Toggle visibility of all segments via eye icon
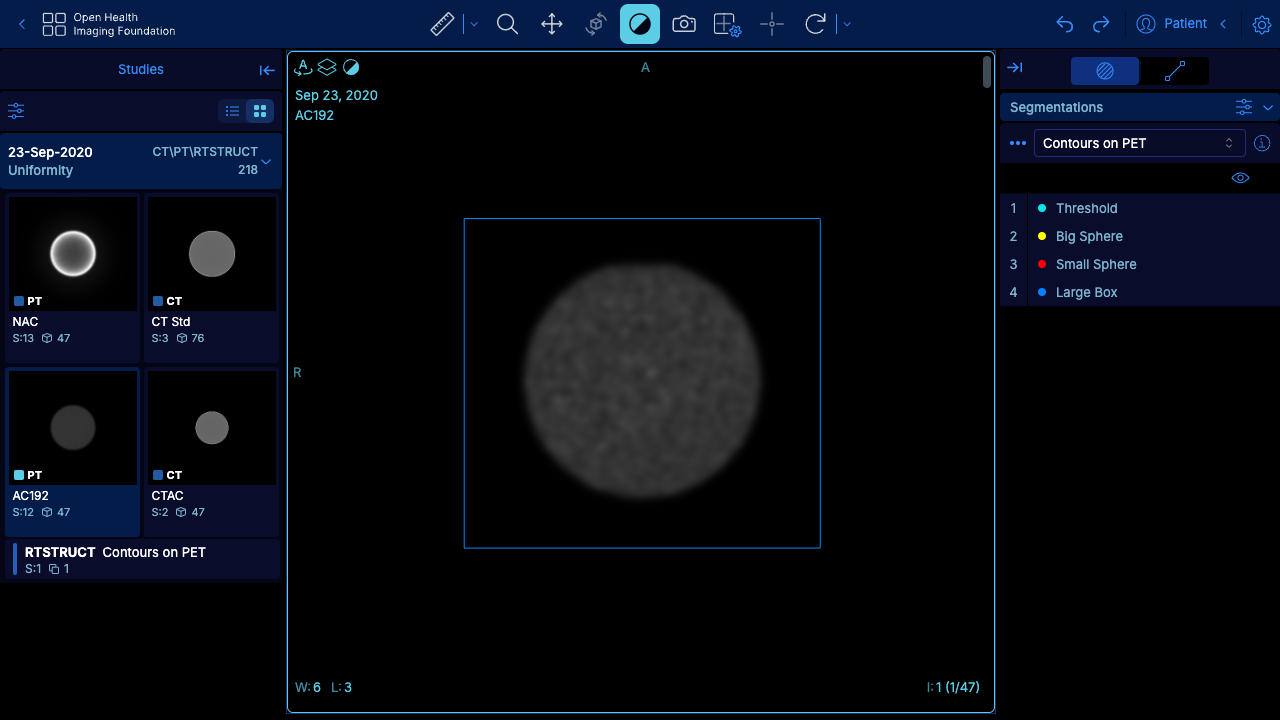The height and width of the screenshot is (720, 1280). [1240, 178]
